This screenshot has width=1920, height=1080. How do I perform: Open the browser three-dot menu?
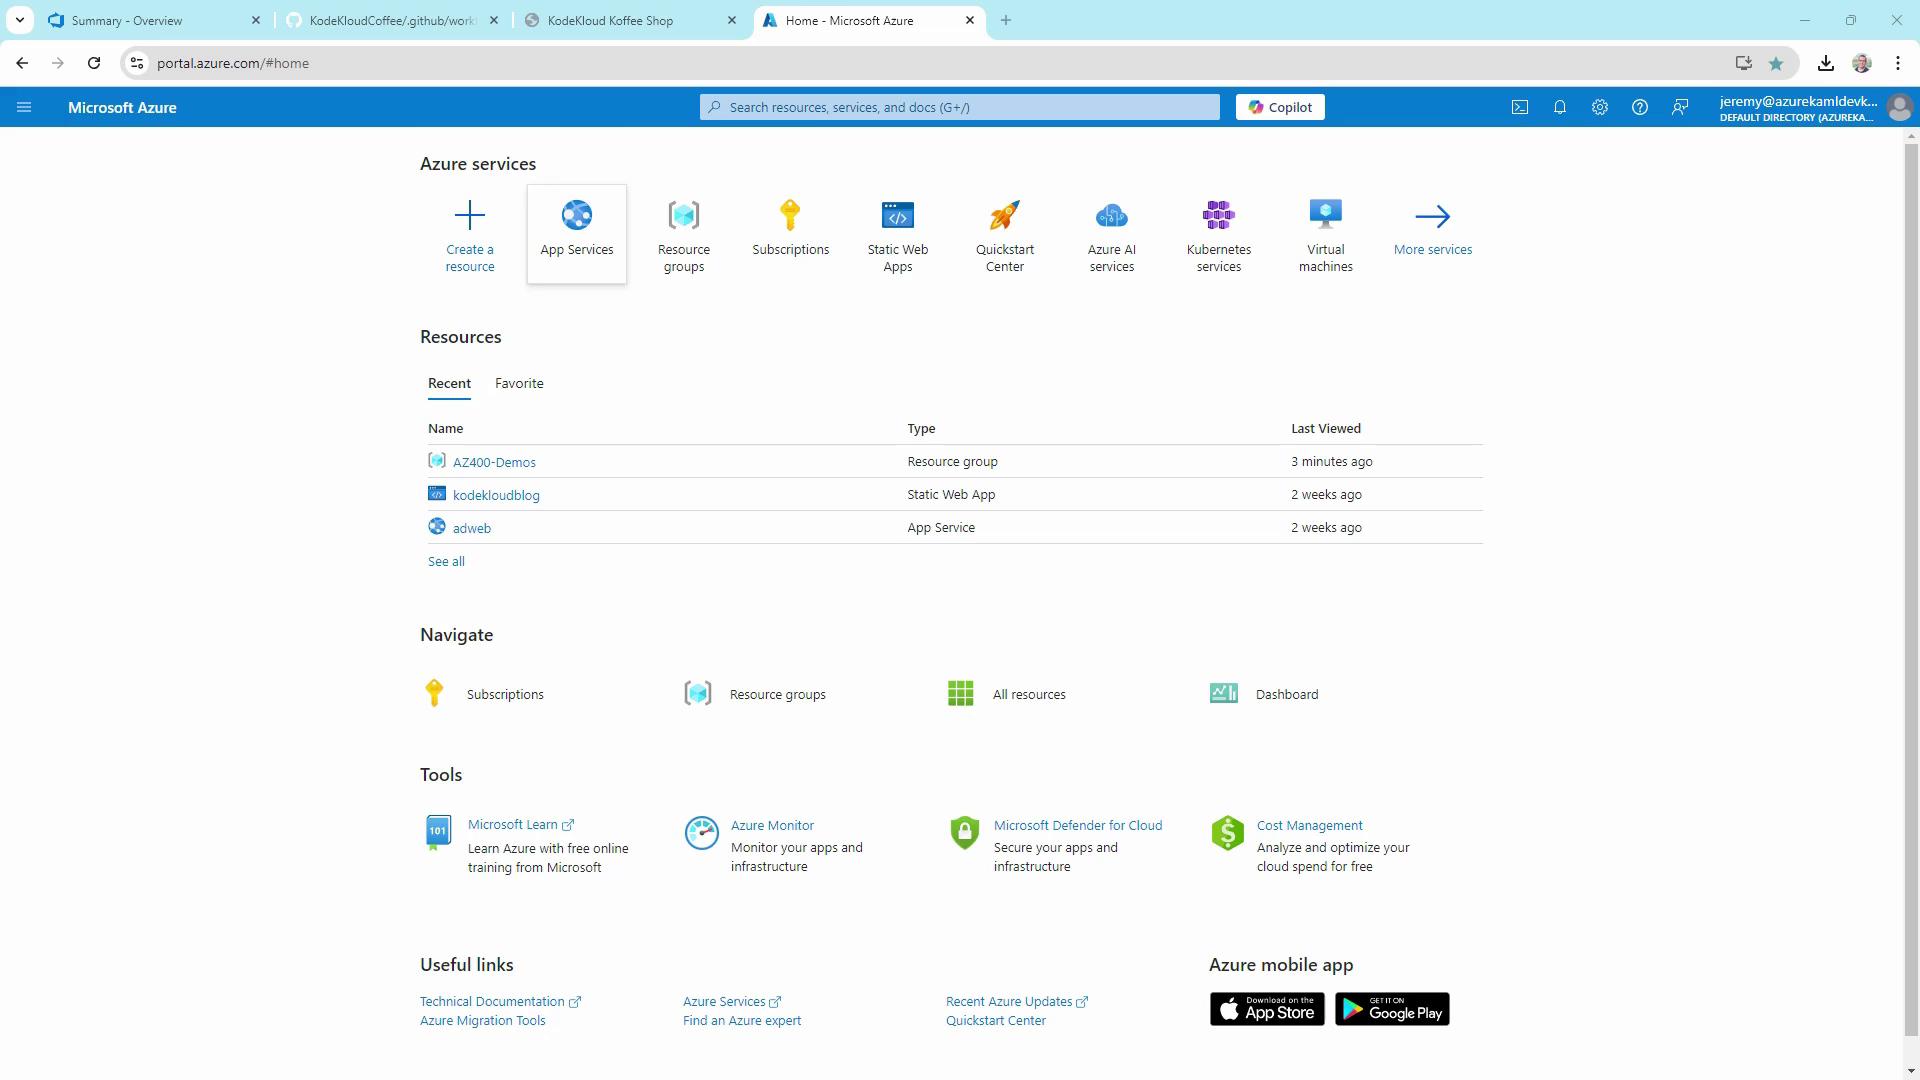pyautogui.click(x=1898, y=63)
